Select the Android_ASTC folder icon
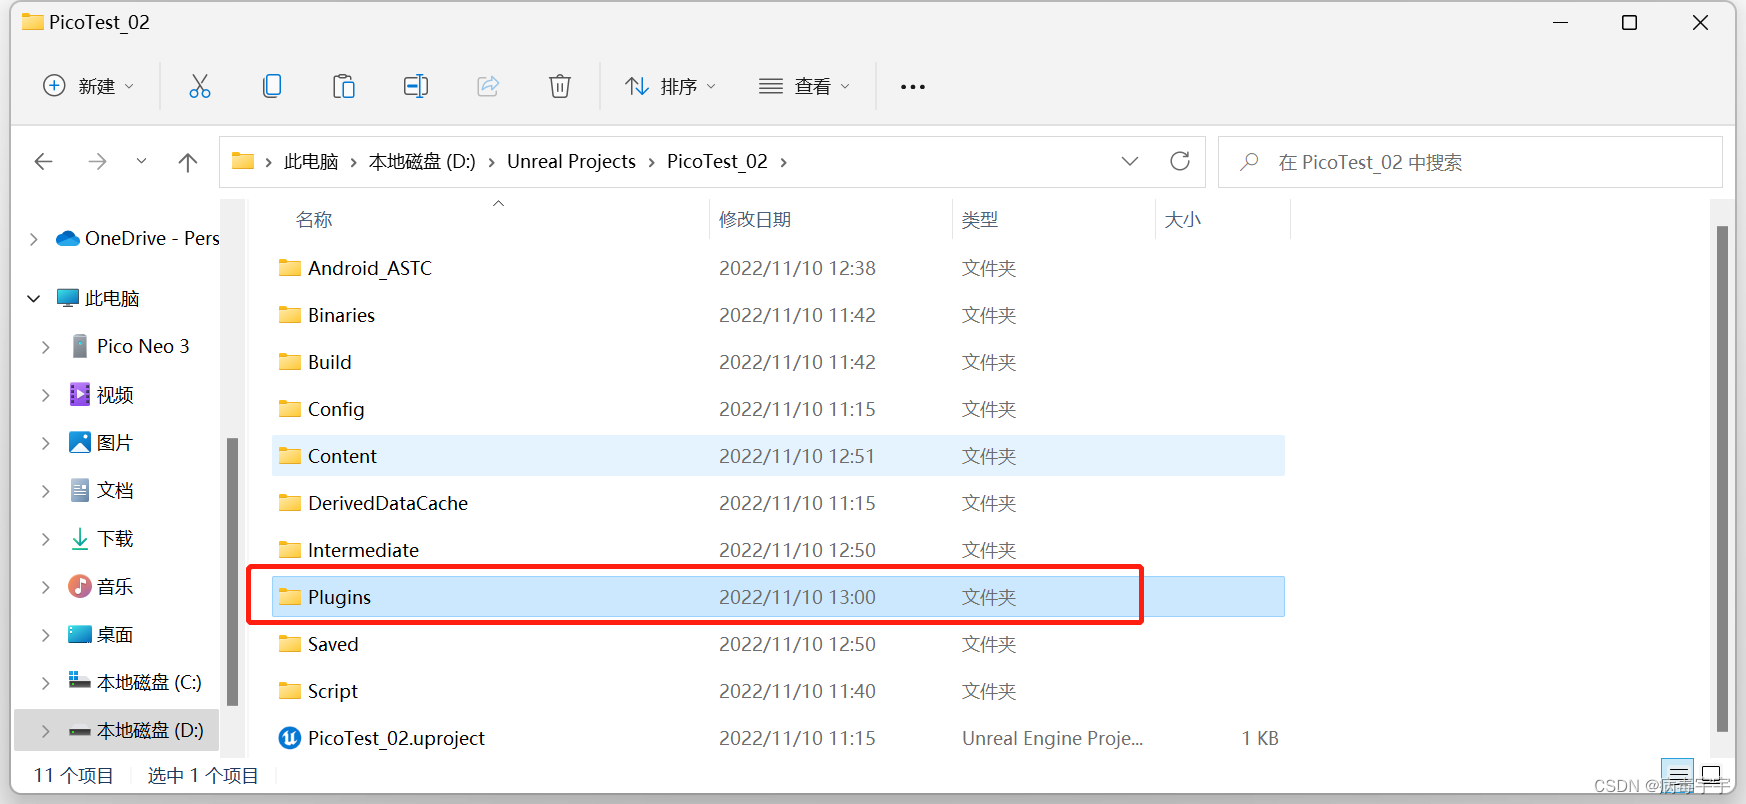The height and width of the screenshot is (804, 1746). point(290,268)
